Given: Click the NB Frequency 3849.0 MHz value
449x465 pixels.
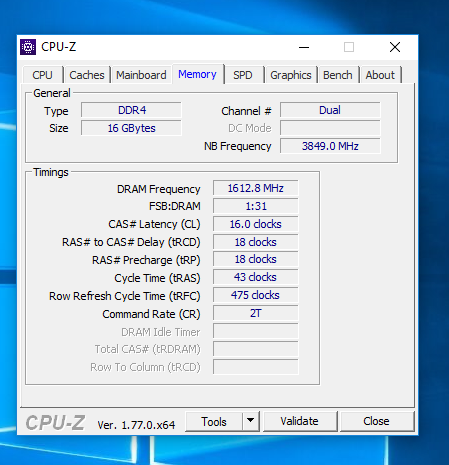Looking at the screenshot, I should pyautogui.click(x=330, y=146).
